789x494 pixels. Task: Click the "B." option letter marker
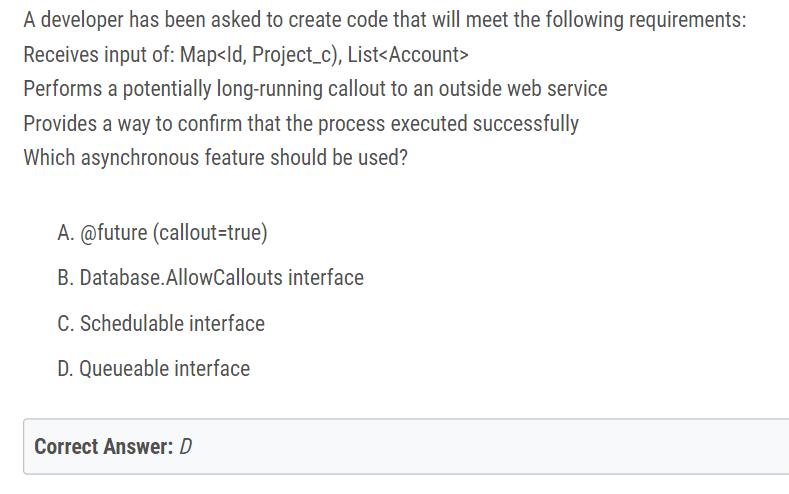66,278
